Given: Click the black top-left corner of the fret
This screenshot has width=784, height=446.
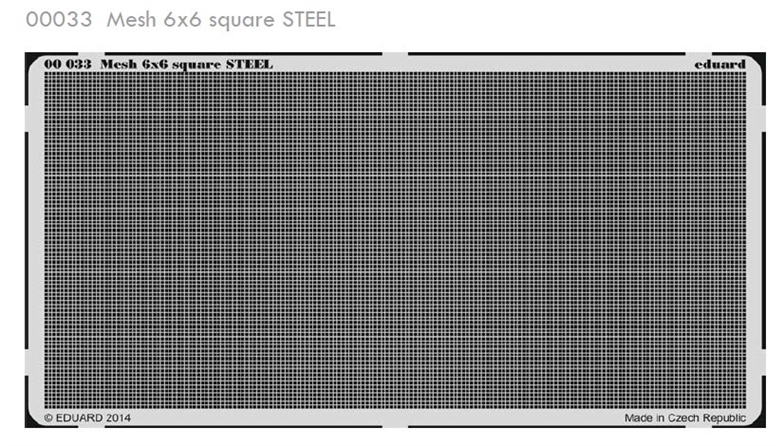Looking at the screenshot, I should coord(30,58).
